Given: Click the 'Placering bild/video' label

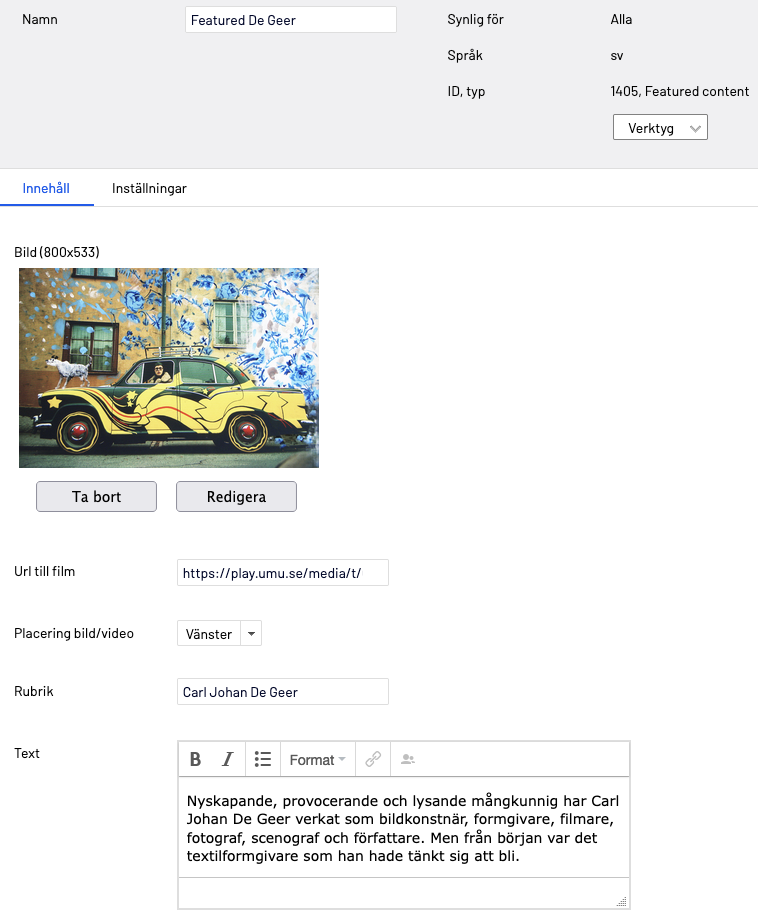Looking at the screenshot, I should (74, 633).
